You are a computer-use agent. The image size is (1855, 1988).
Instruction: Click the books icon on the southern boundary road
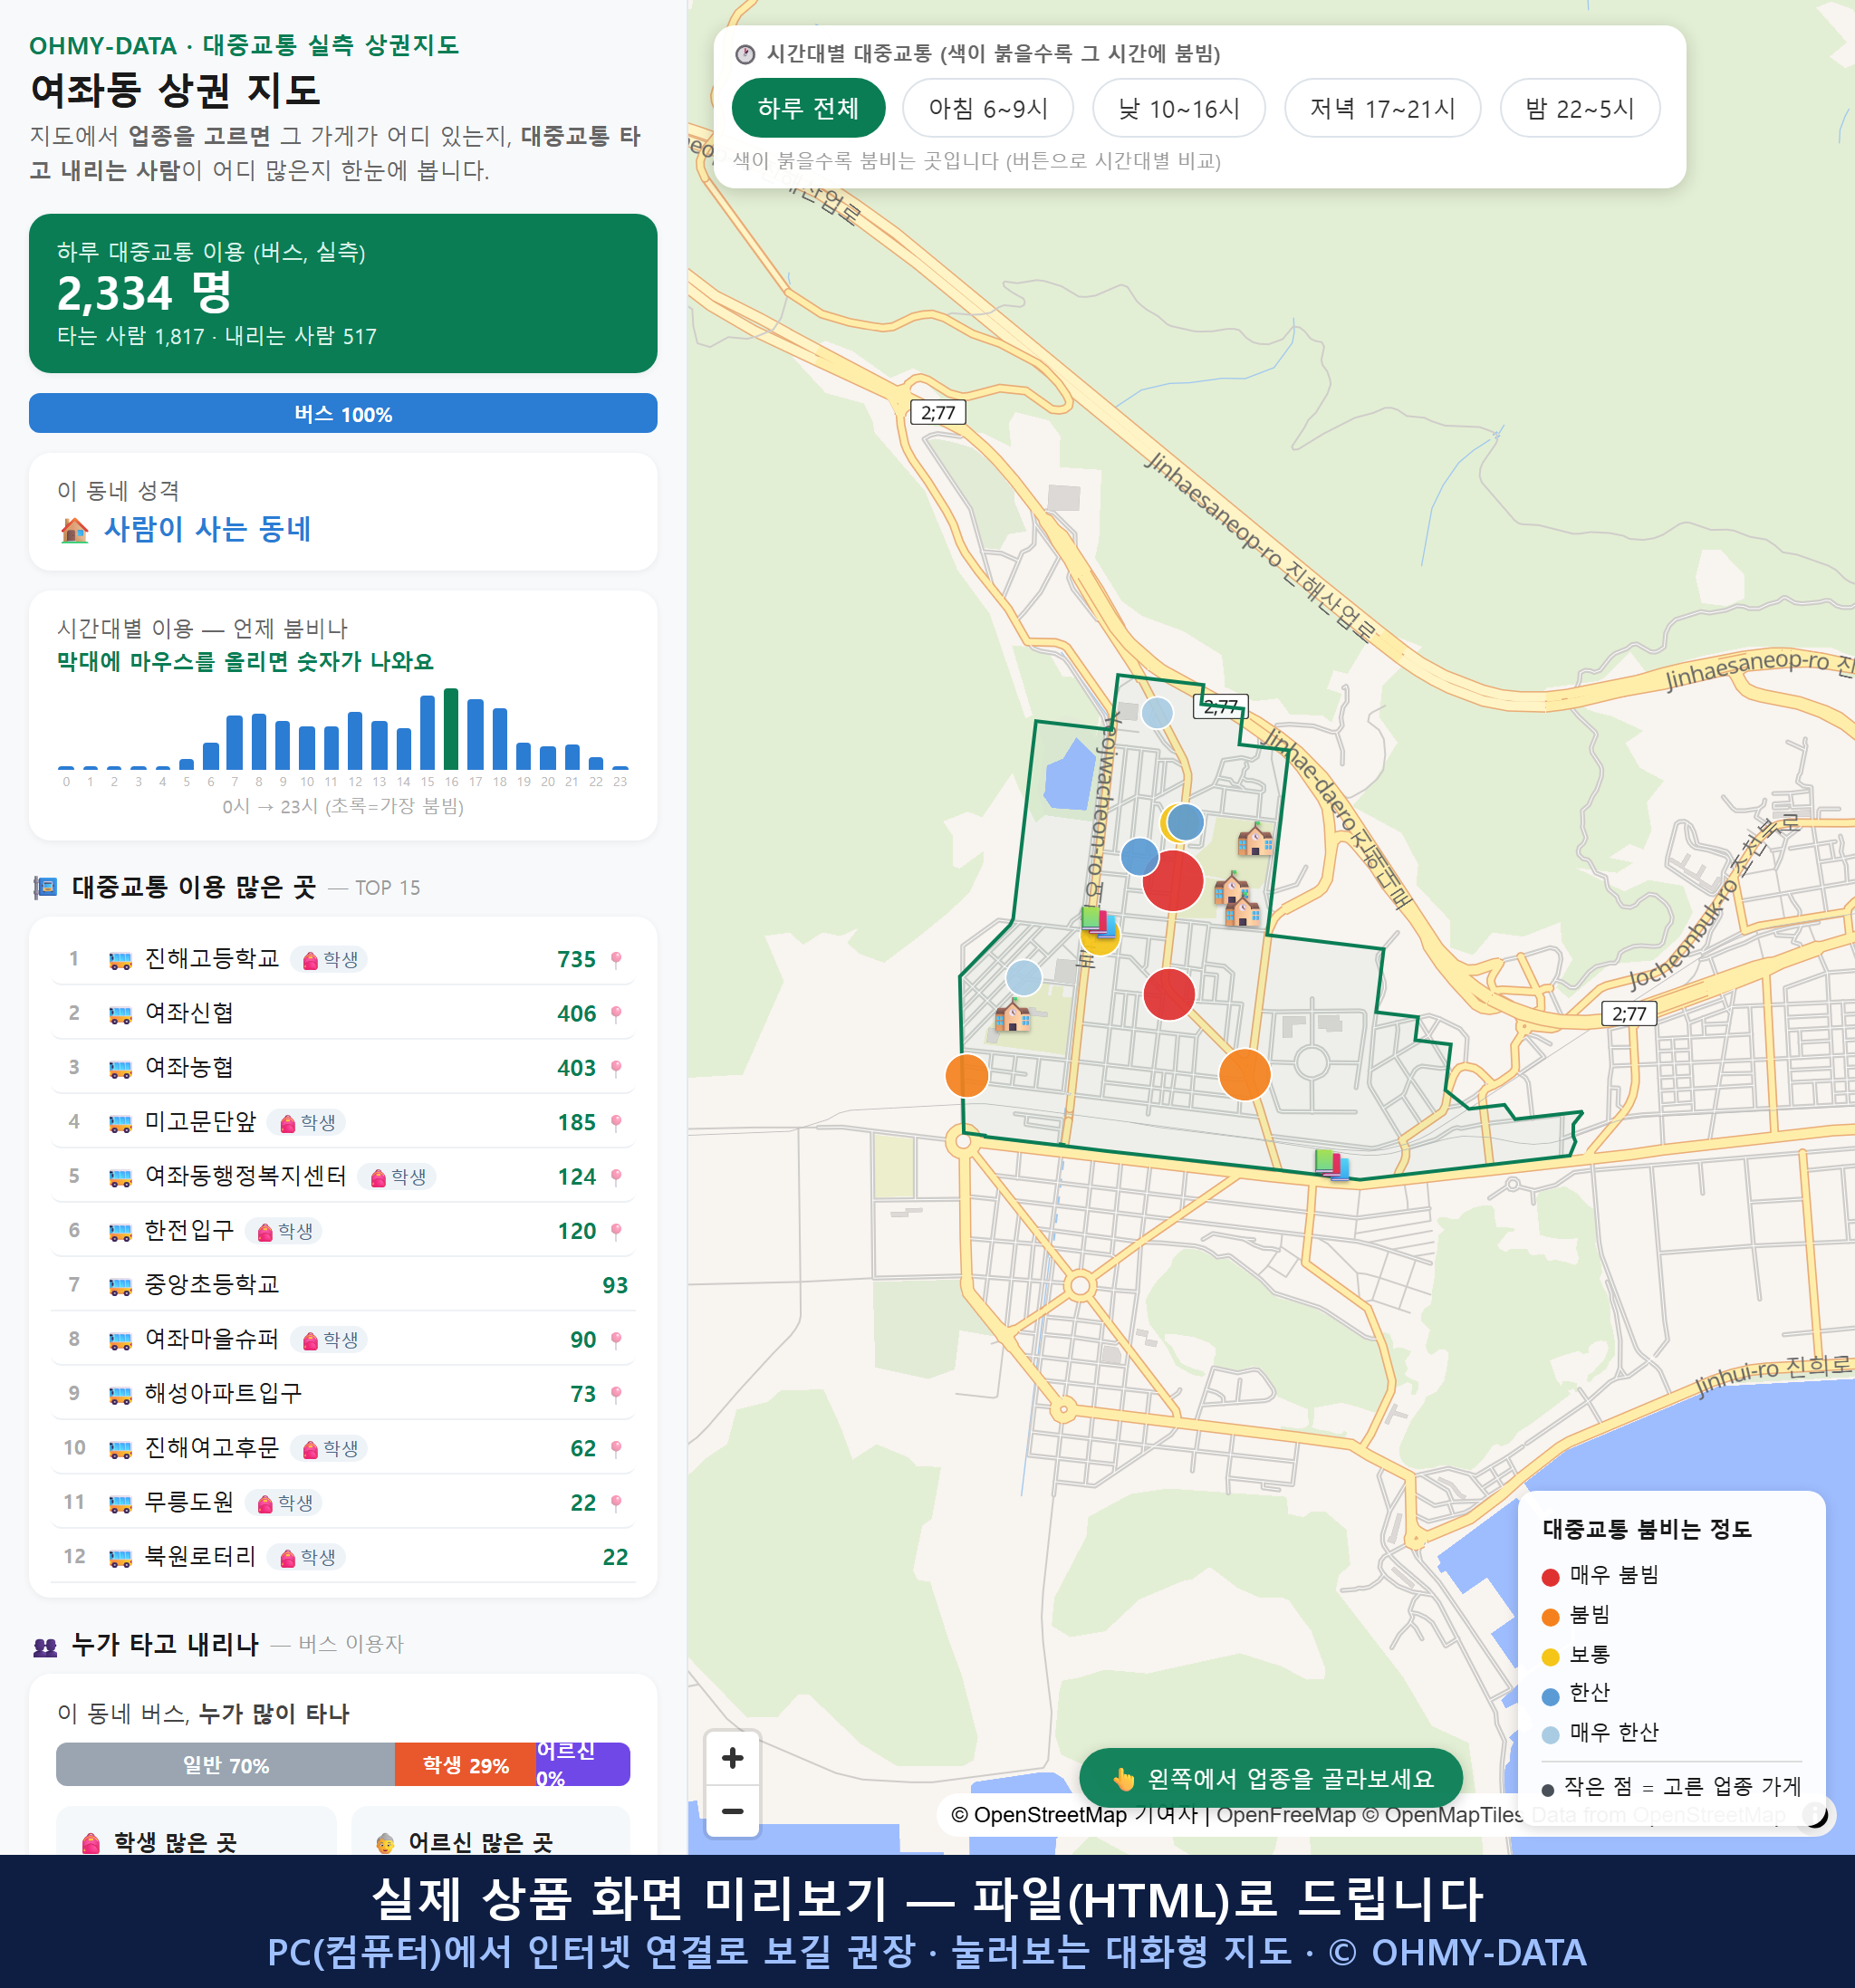pos(1332,1164)
